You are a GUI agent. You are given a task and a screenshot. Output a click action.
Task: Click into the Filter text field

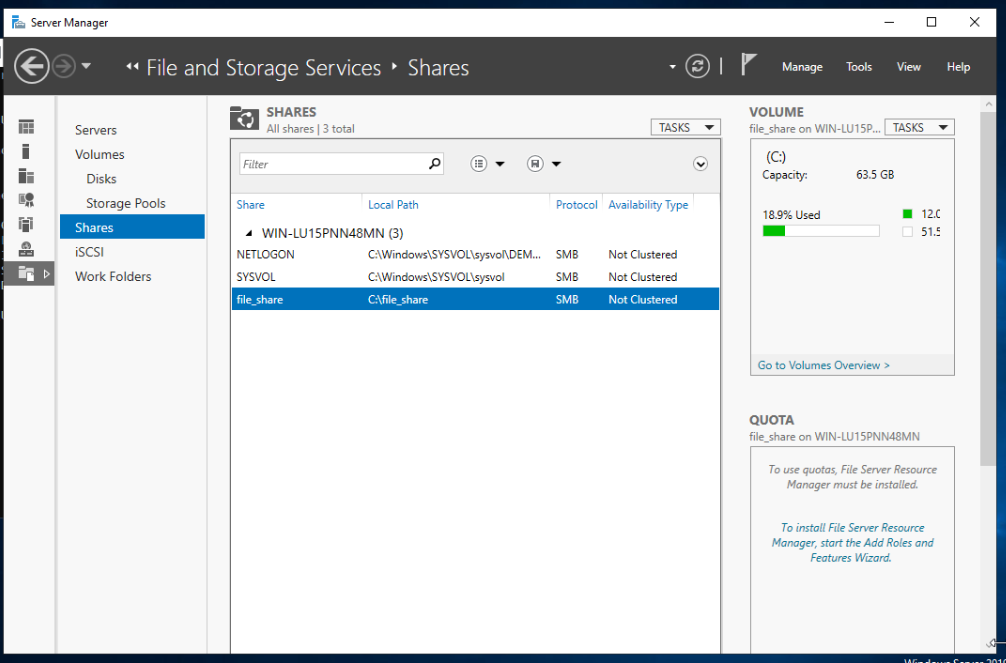[x=332, y=164]
